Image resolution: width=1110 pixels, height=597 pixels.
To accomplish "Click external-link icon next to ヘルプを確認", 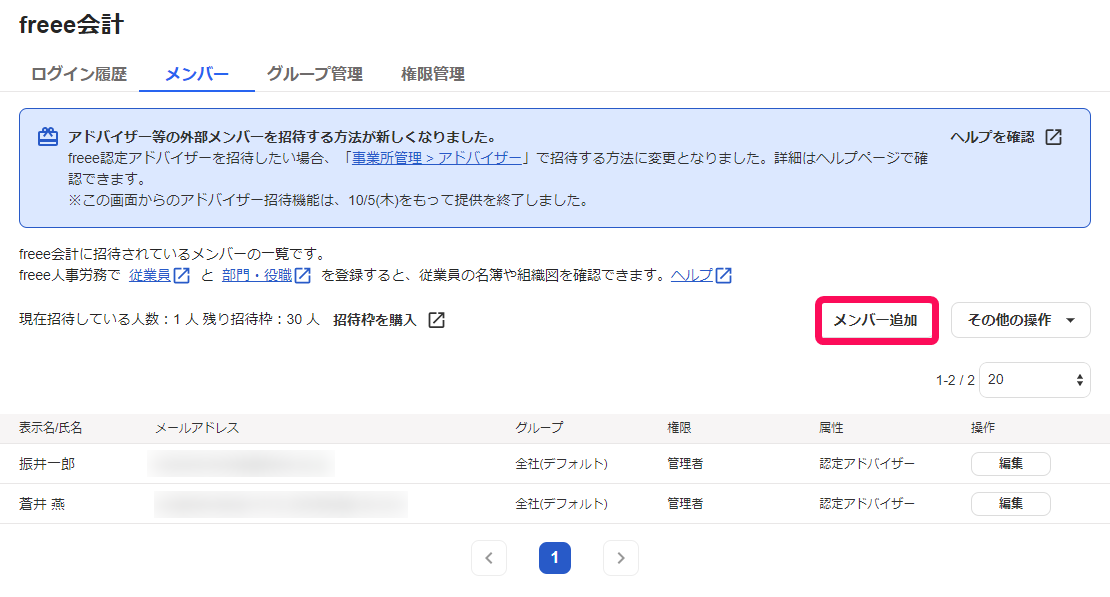I will click(1053, 137).
